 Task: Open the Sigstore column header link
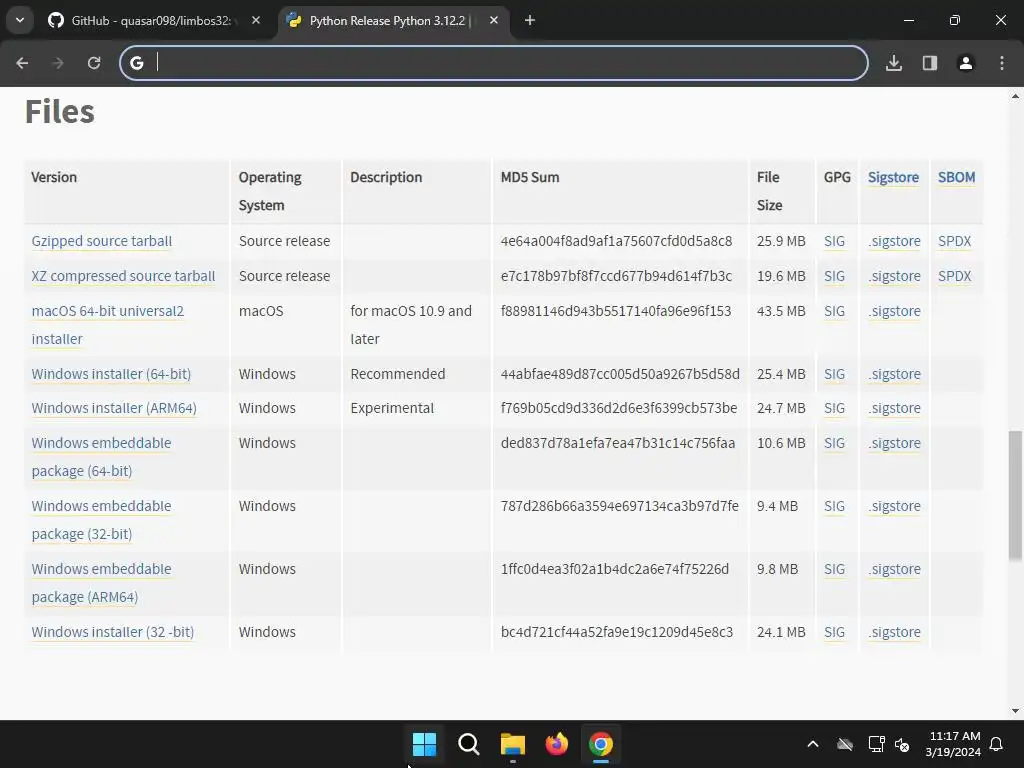coord(893,178)
